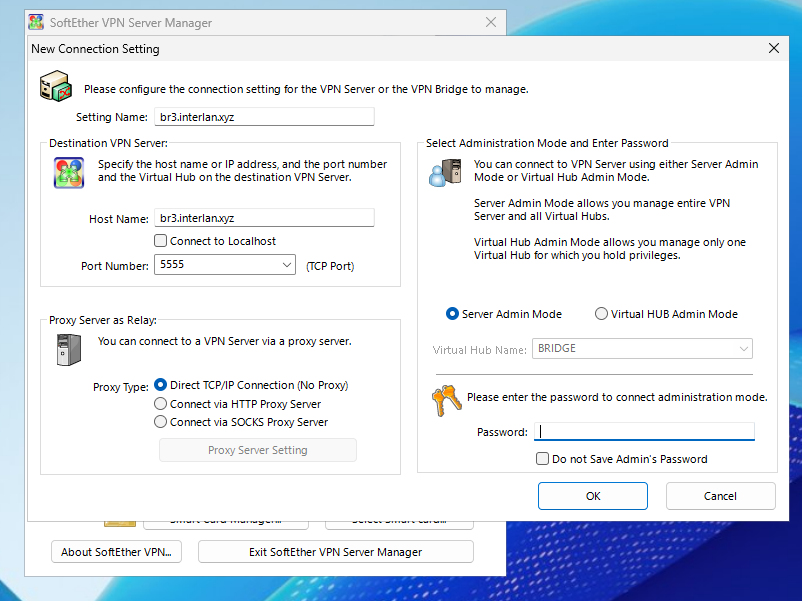802x601 pixels.
Task: Open Proxy Server Setting
Action: (x=258, y=450)
